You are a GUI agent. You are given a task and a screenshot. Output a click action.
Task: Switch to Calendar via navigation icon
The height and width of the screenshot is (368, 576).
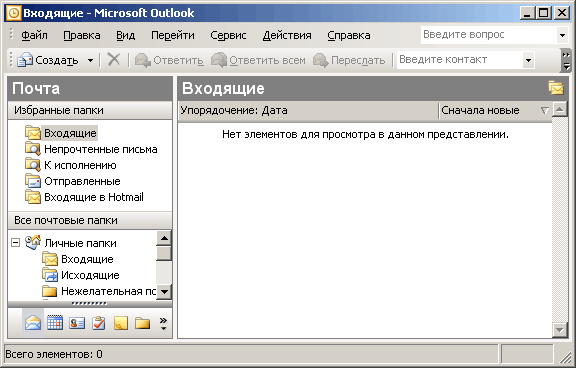click(55, 323)
